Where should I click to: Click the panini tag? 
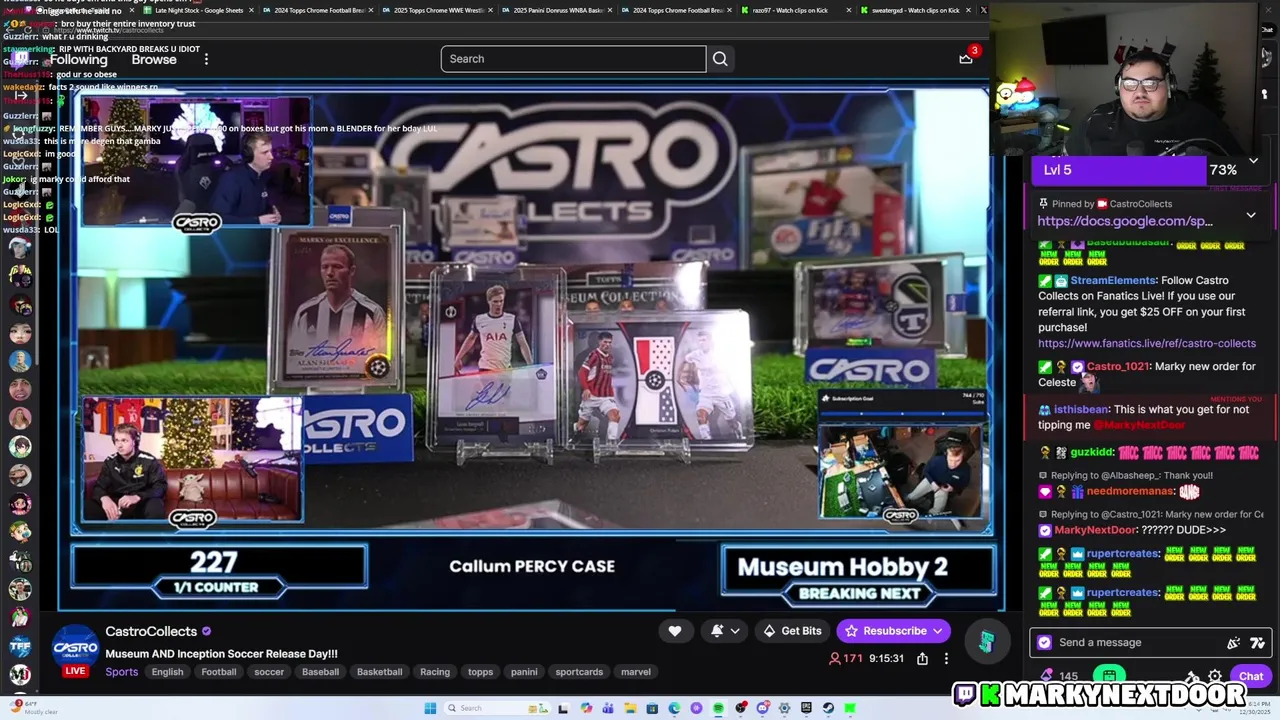[x=524, y=672]
